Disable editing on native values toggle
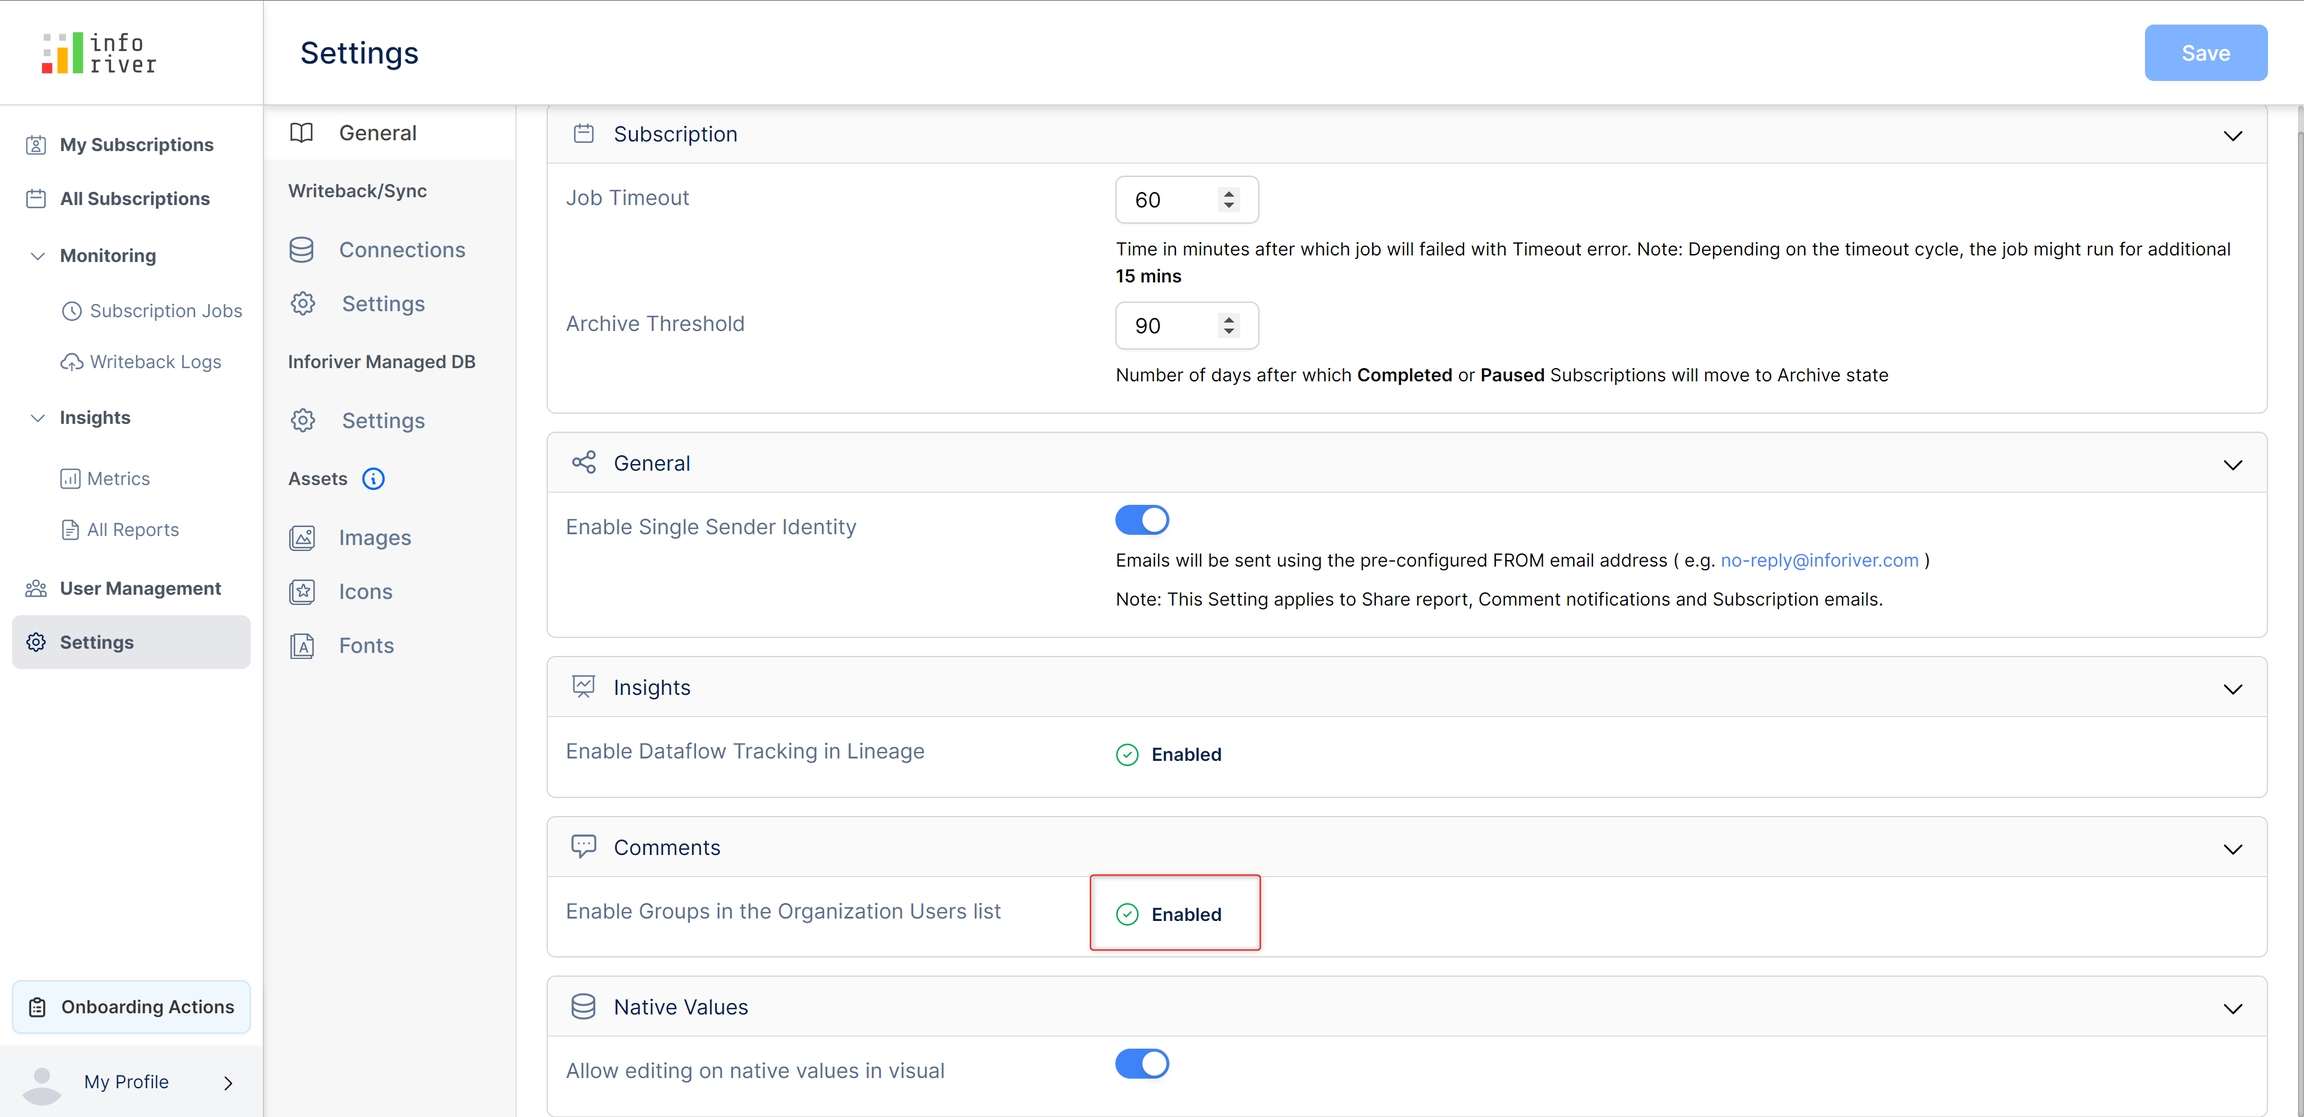This screenshot has width=2304, height=1117. pyautogui.click(x=1141, y=1064)
